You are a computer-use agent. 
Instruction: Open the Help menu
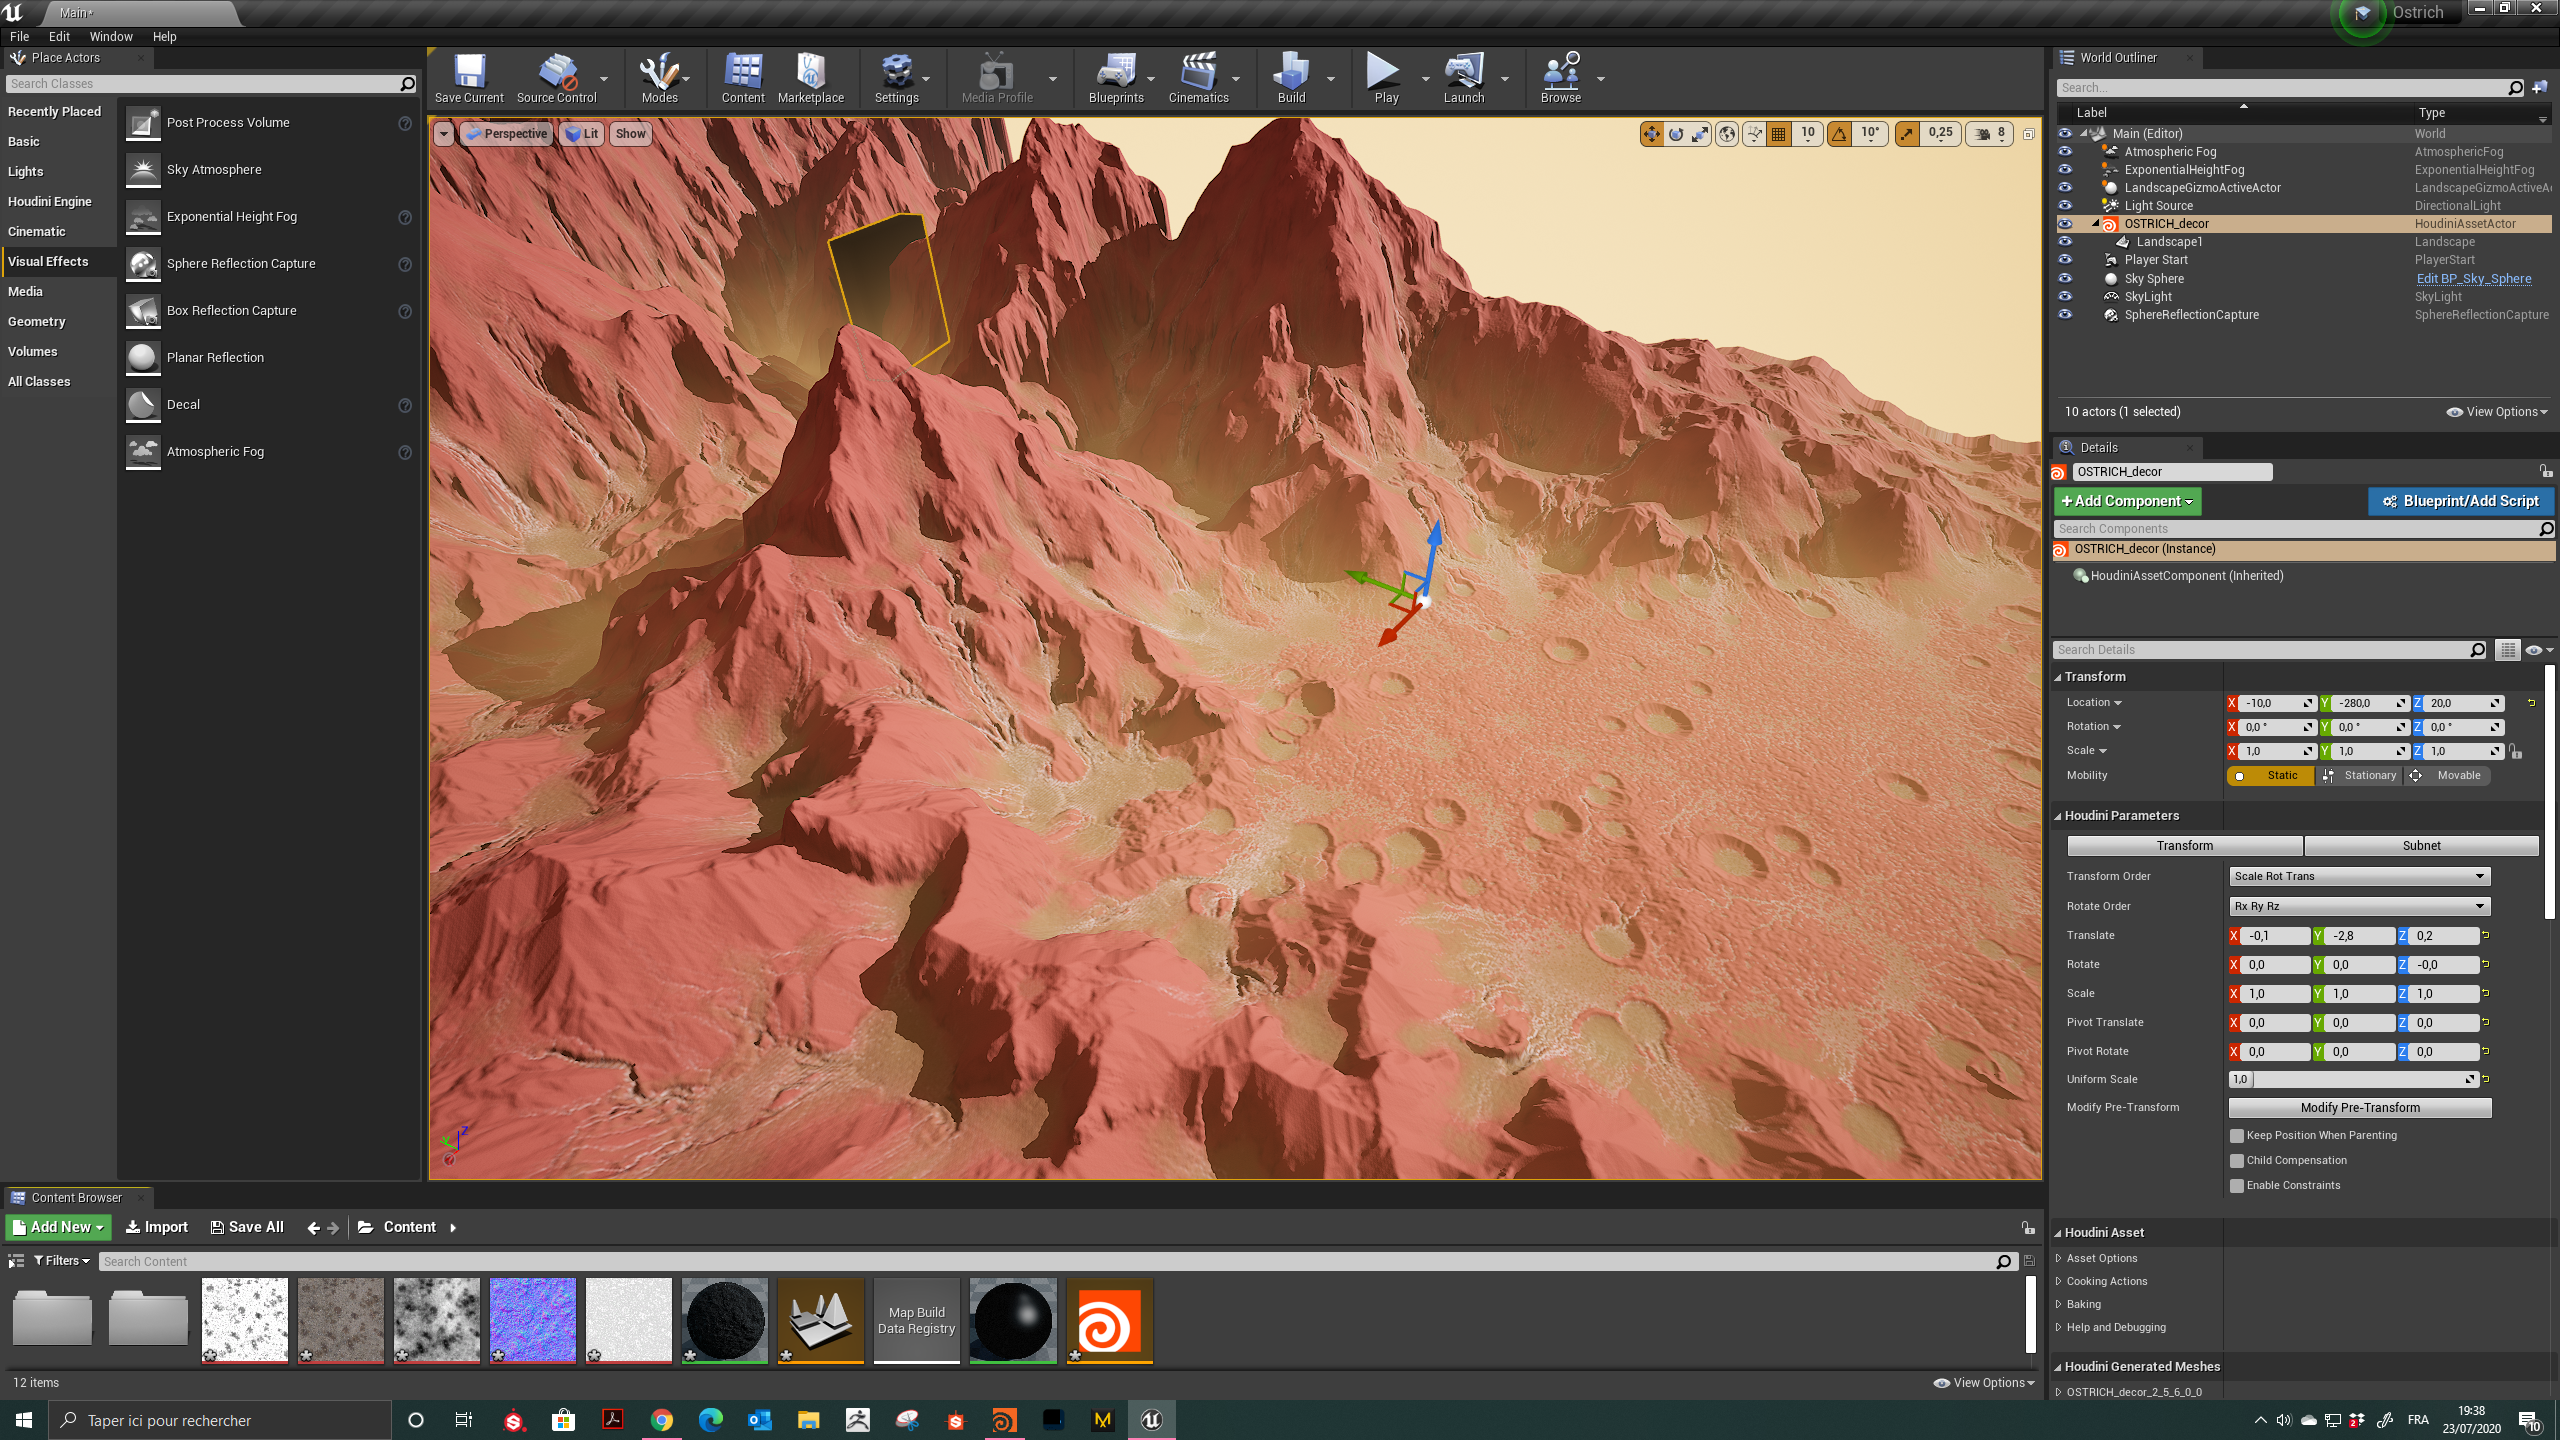pyautogui.click(x=164, y=37)
